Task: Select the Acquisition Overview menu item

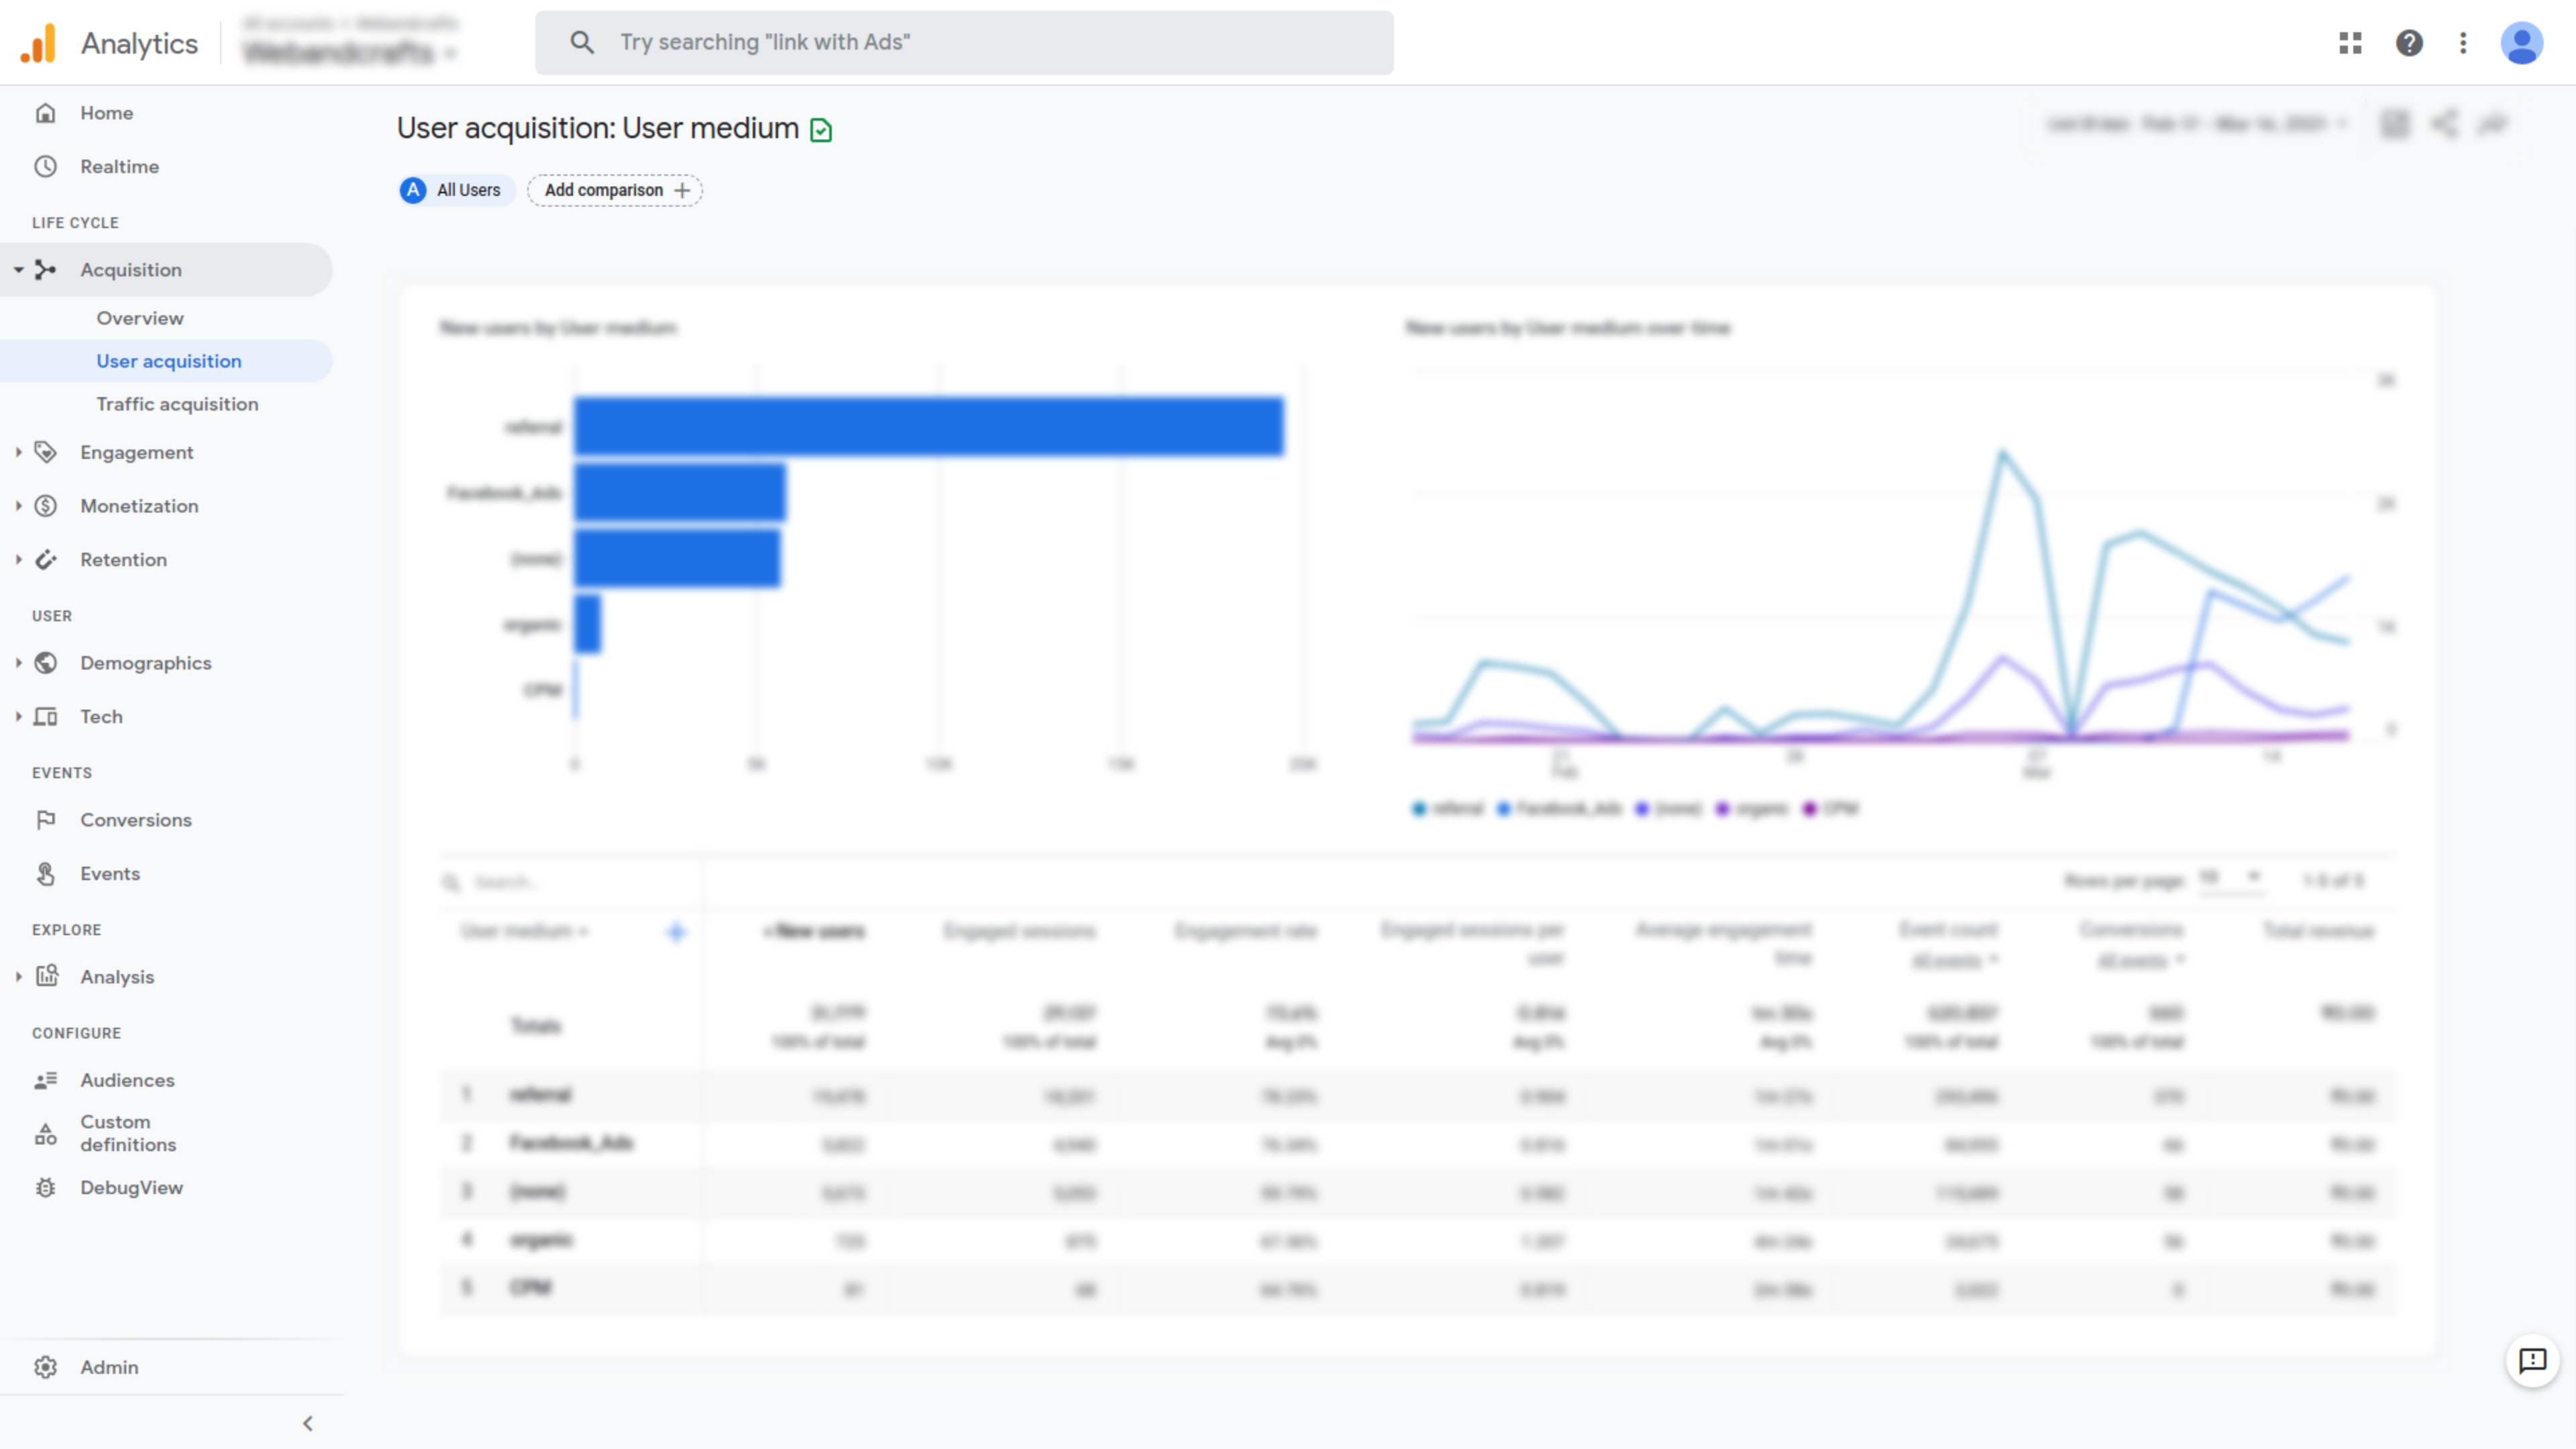Action: pos(140,317)
